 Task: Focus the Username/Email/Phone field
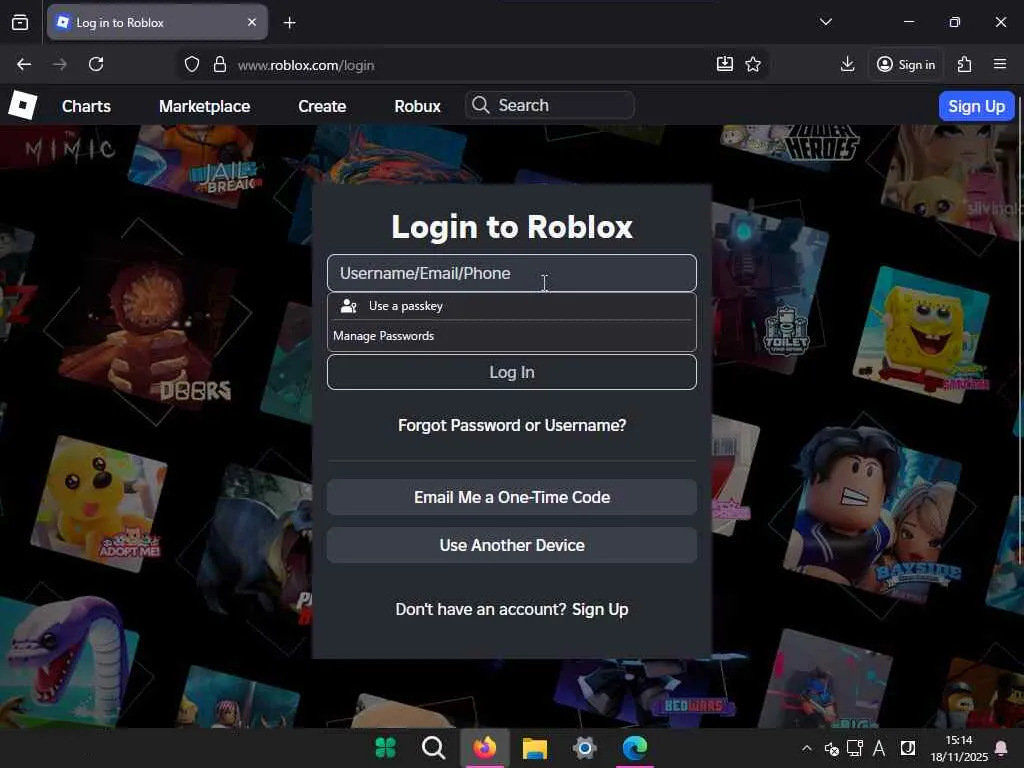pos(512,273)
